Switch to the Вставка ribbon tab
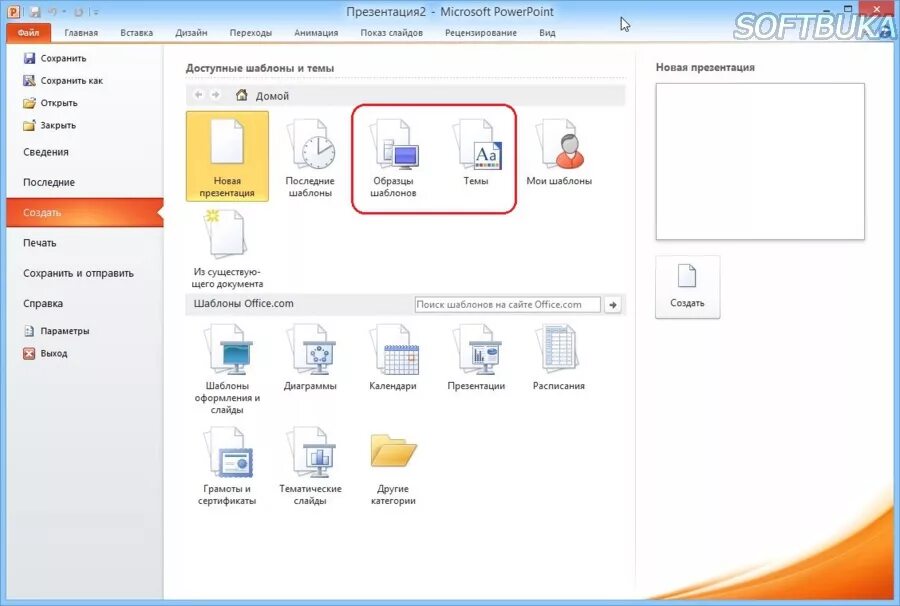Image resolution: width=900 pixels, height=606 pixels. [137, 33]
